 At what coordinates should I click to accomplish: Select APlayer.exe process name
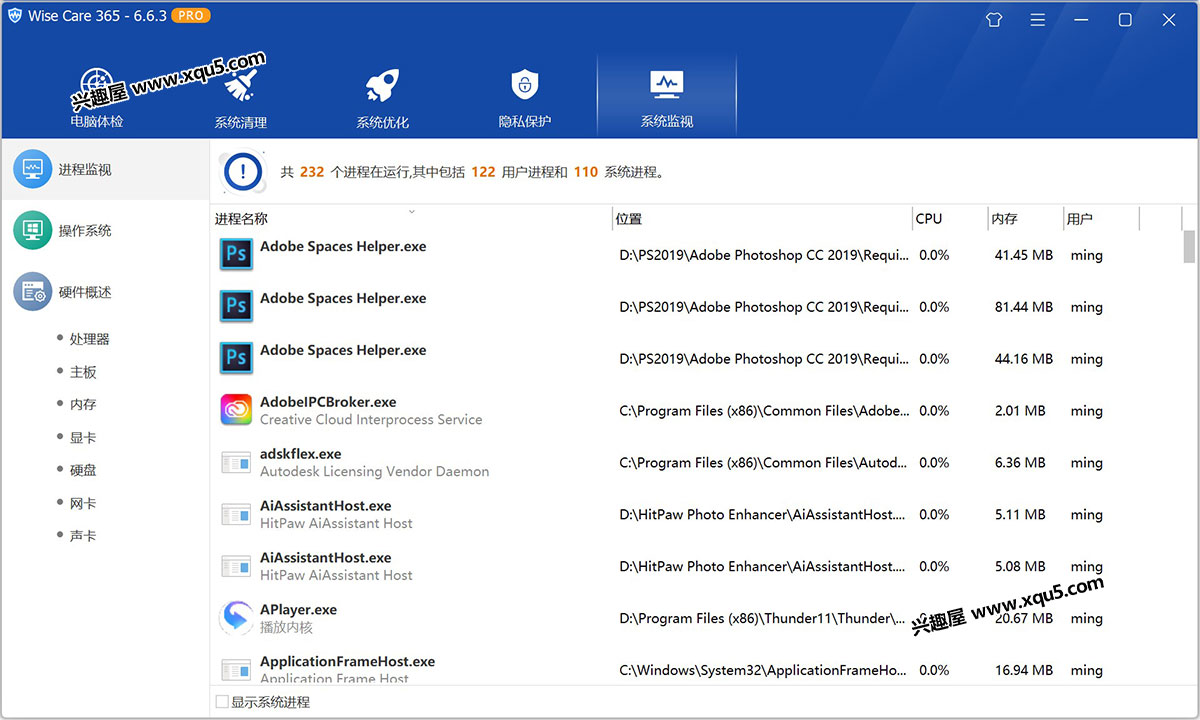pos(298,610)
